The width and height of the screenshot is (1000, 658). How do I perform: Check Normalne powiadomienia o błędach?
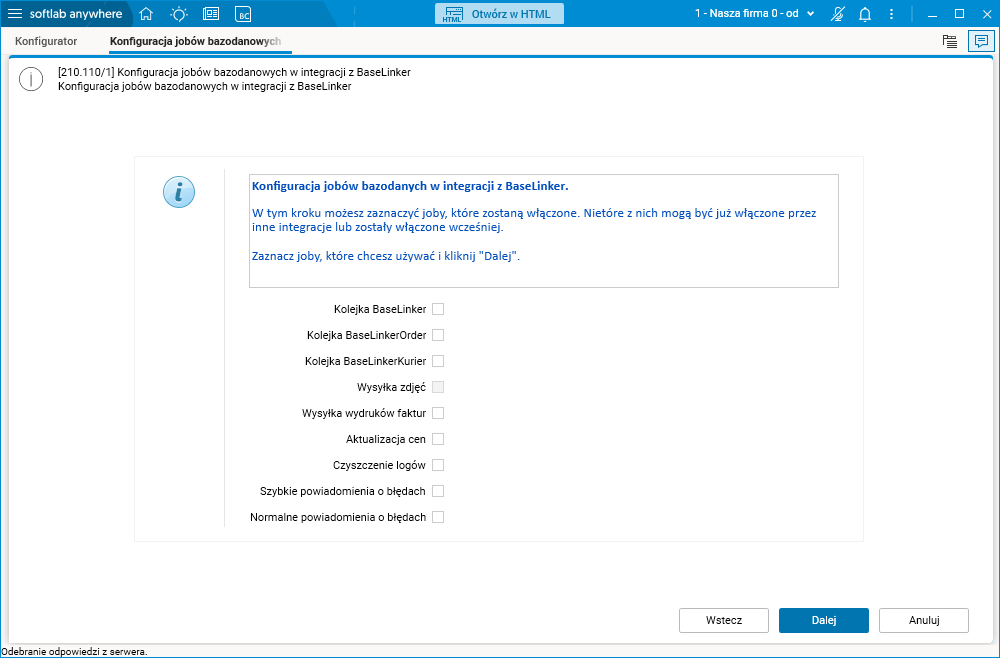tap(438, 517)
